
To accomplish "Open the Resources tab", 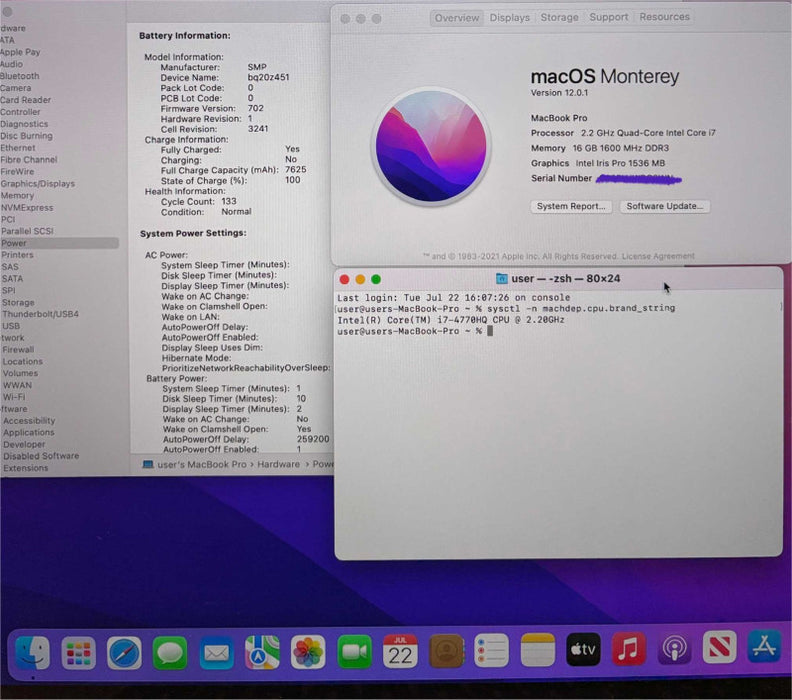I will click(x=664, y=17).
